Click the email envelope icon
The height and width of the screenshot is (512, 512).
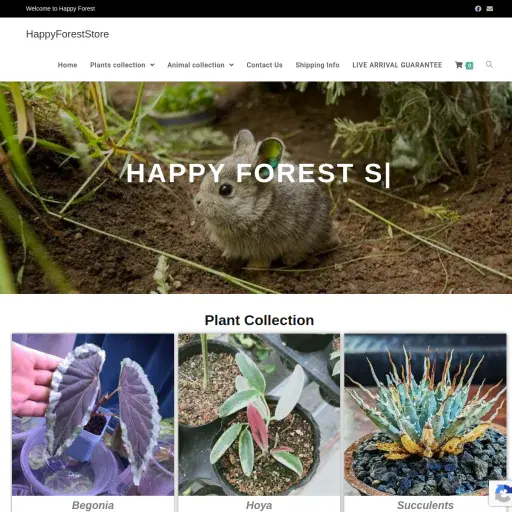[490, 9]
